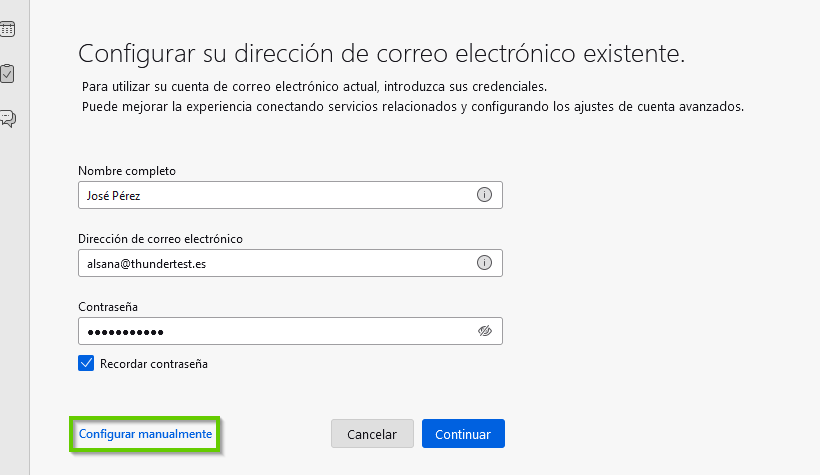Viewport: 820px width, 475px height.
Task: Click the info icon in Nombre completo field
Action: 484,195
